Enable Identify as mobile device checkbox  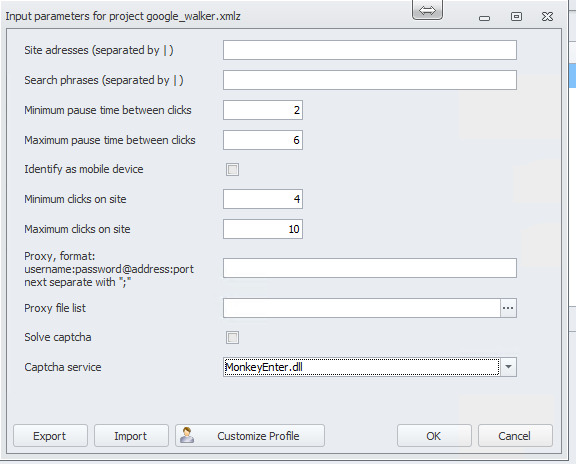232,169
